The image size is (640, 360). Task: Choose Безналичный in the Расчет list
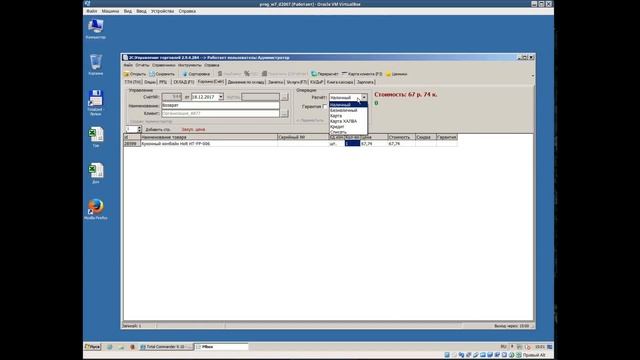[x=348, y=110]
